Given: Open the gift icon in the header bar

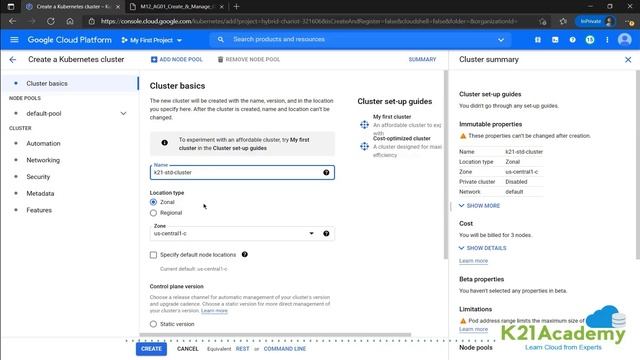Looking at the screenshot, I should (x=538, y=40).
